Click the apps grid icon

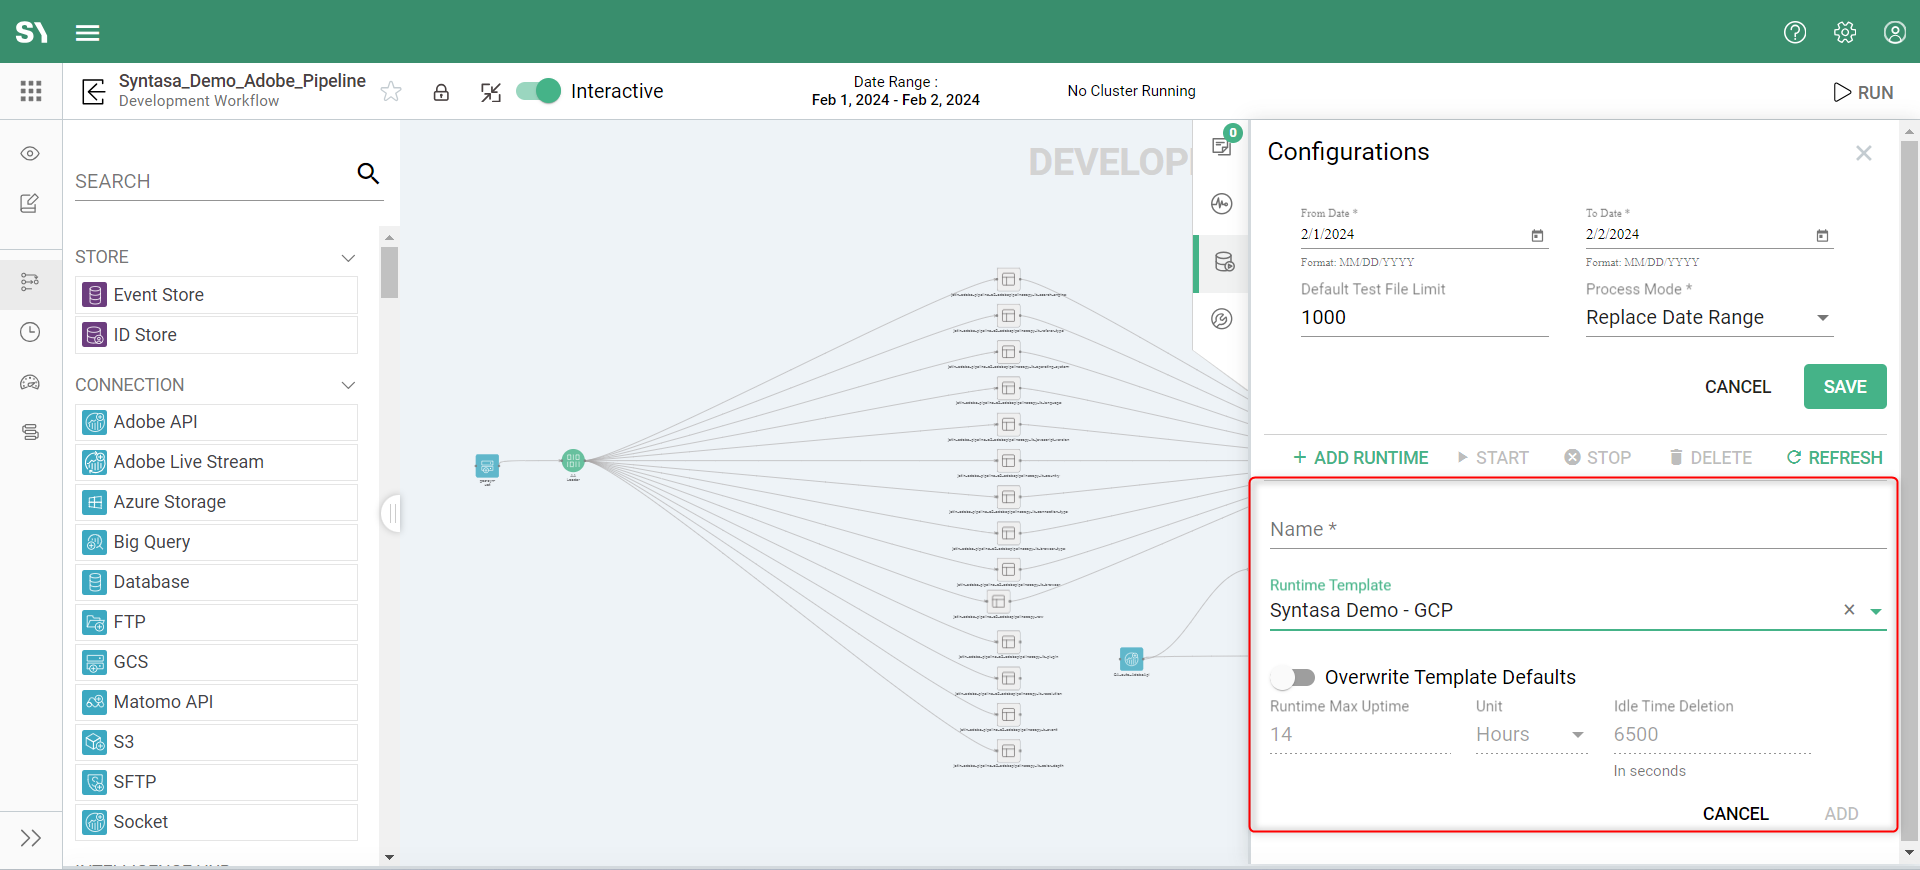pos(31,91)
